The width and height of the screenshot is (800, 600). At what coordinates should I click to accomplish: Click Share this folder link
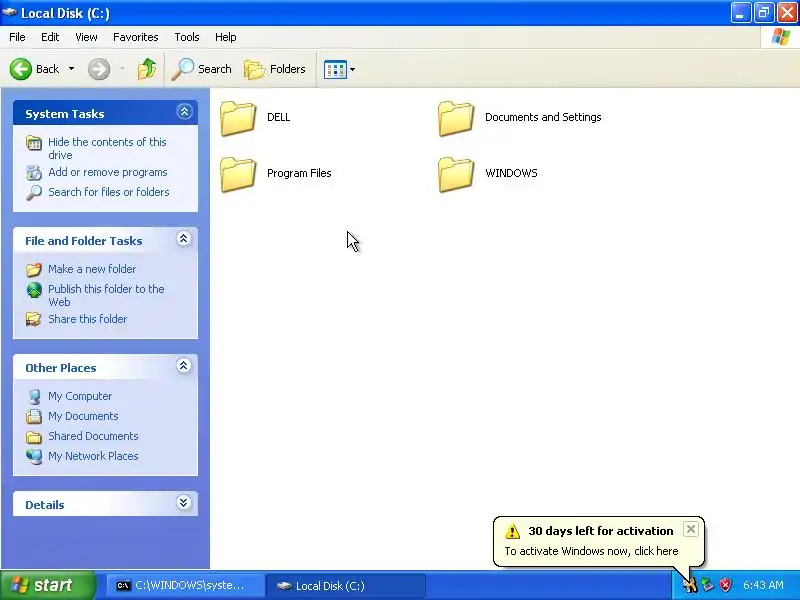[87, 319]
